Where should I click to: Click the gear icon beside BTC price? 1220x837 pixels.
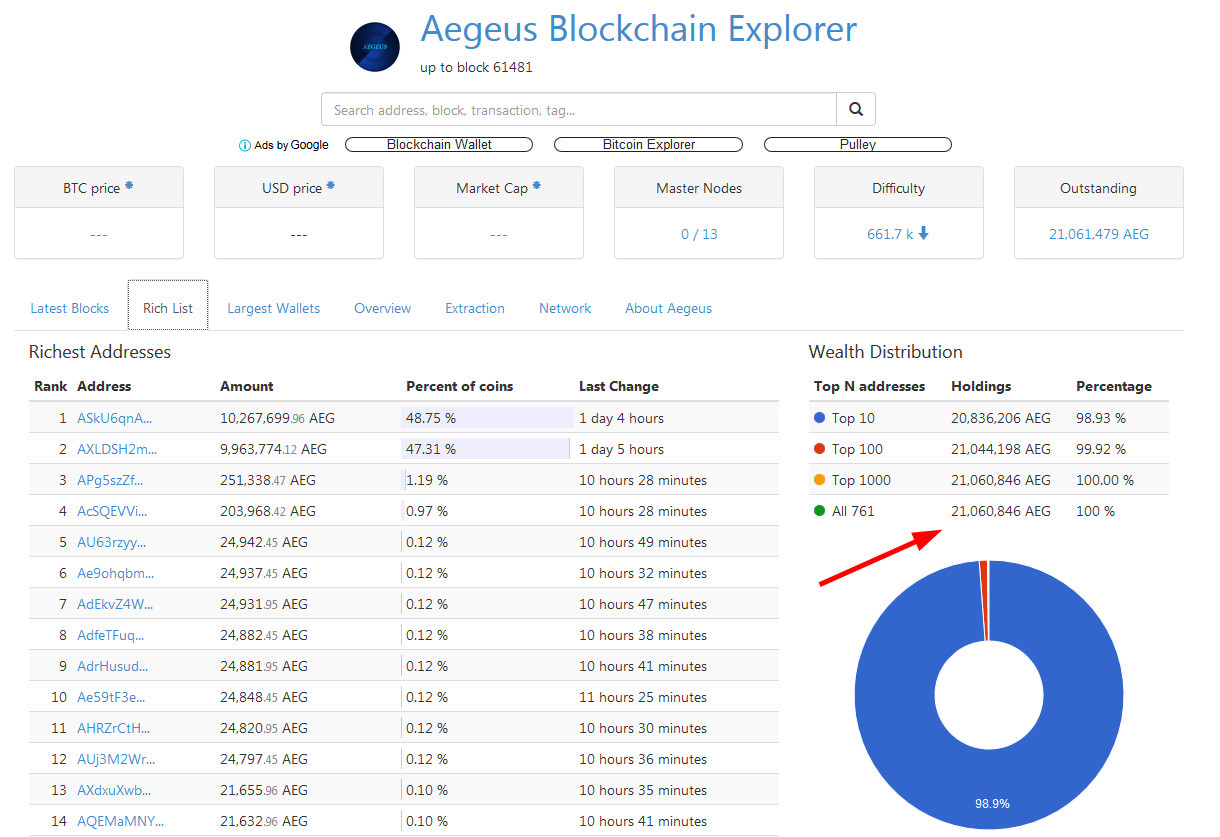coord(129,186)
